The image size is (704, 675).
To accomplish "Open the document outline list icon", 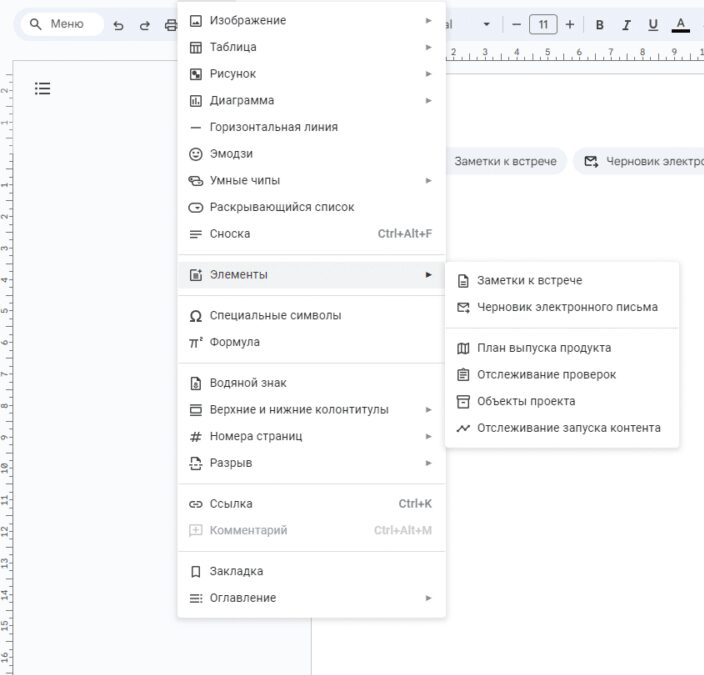I will [x=42, y=89].
